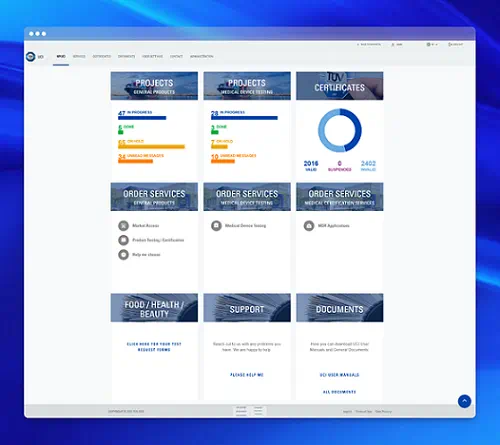Open the Contact nav tab
The height and width of the screenshot is (445, 500).
[176, 56]
